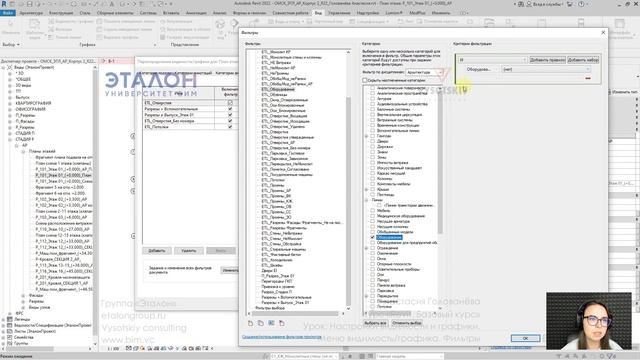Image resolution: width=640 pixels, height=360 pixels.
Task: Expand Фасады in the project browser
Action: [x=23, y=295]
